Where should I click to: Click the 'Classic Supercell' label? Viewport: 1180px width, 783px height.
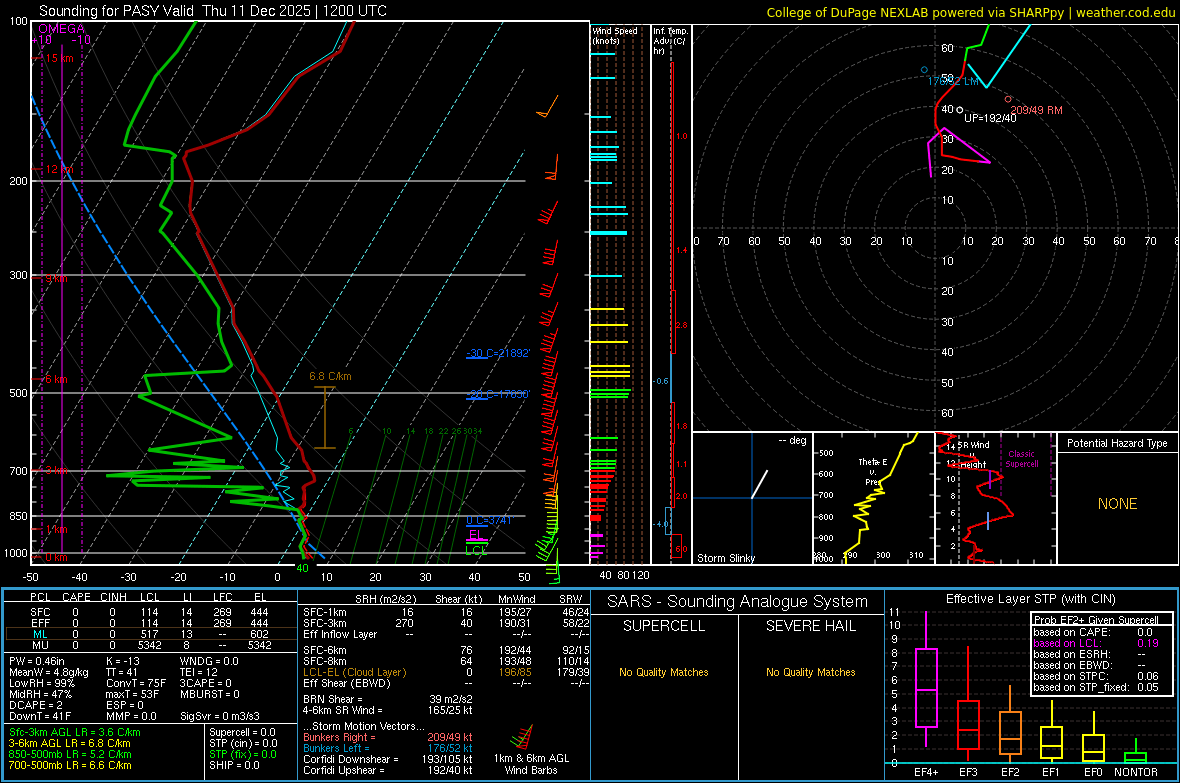click(x=1022, y=459)
